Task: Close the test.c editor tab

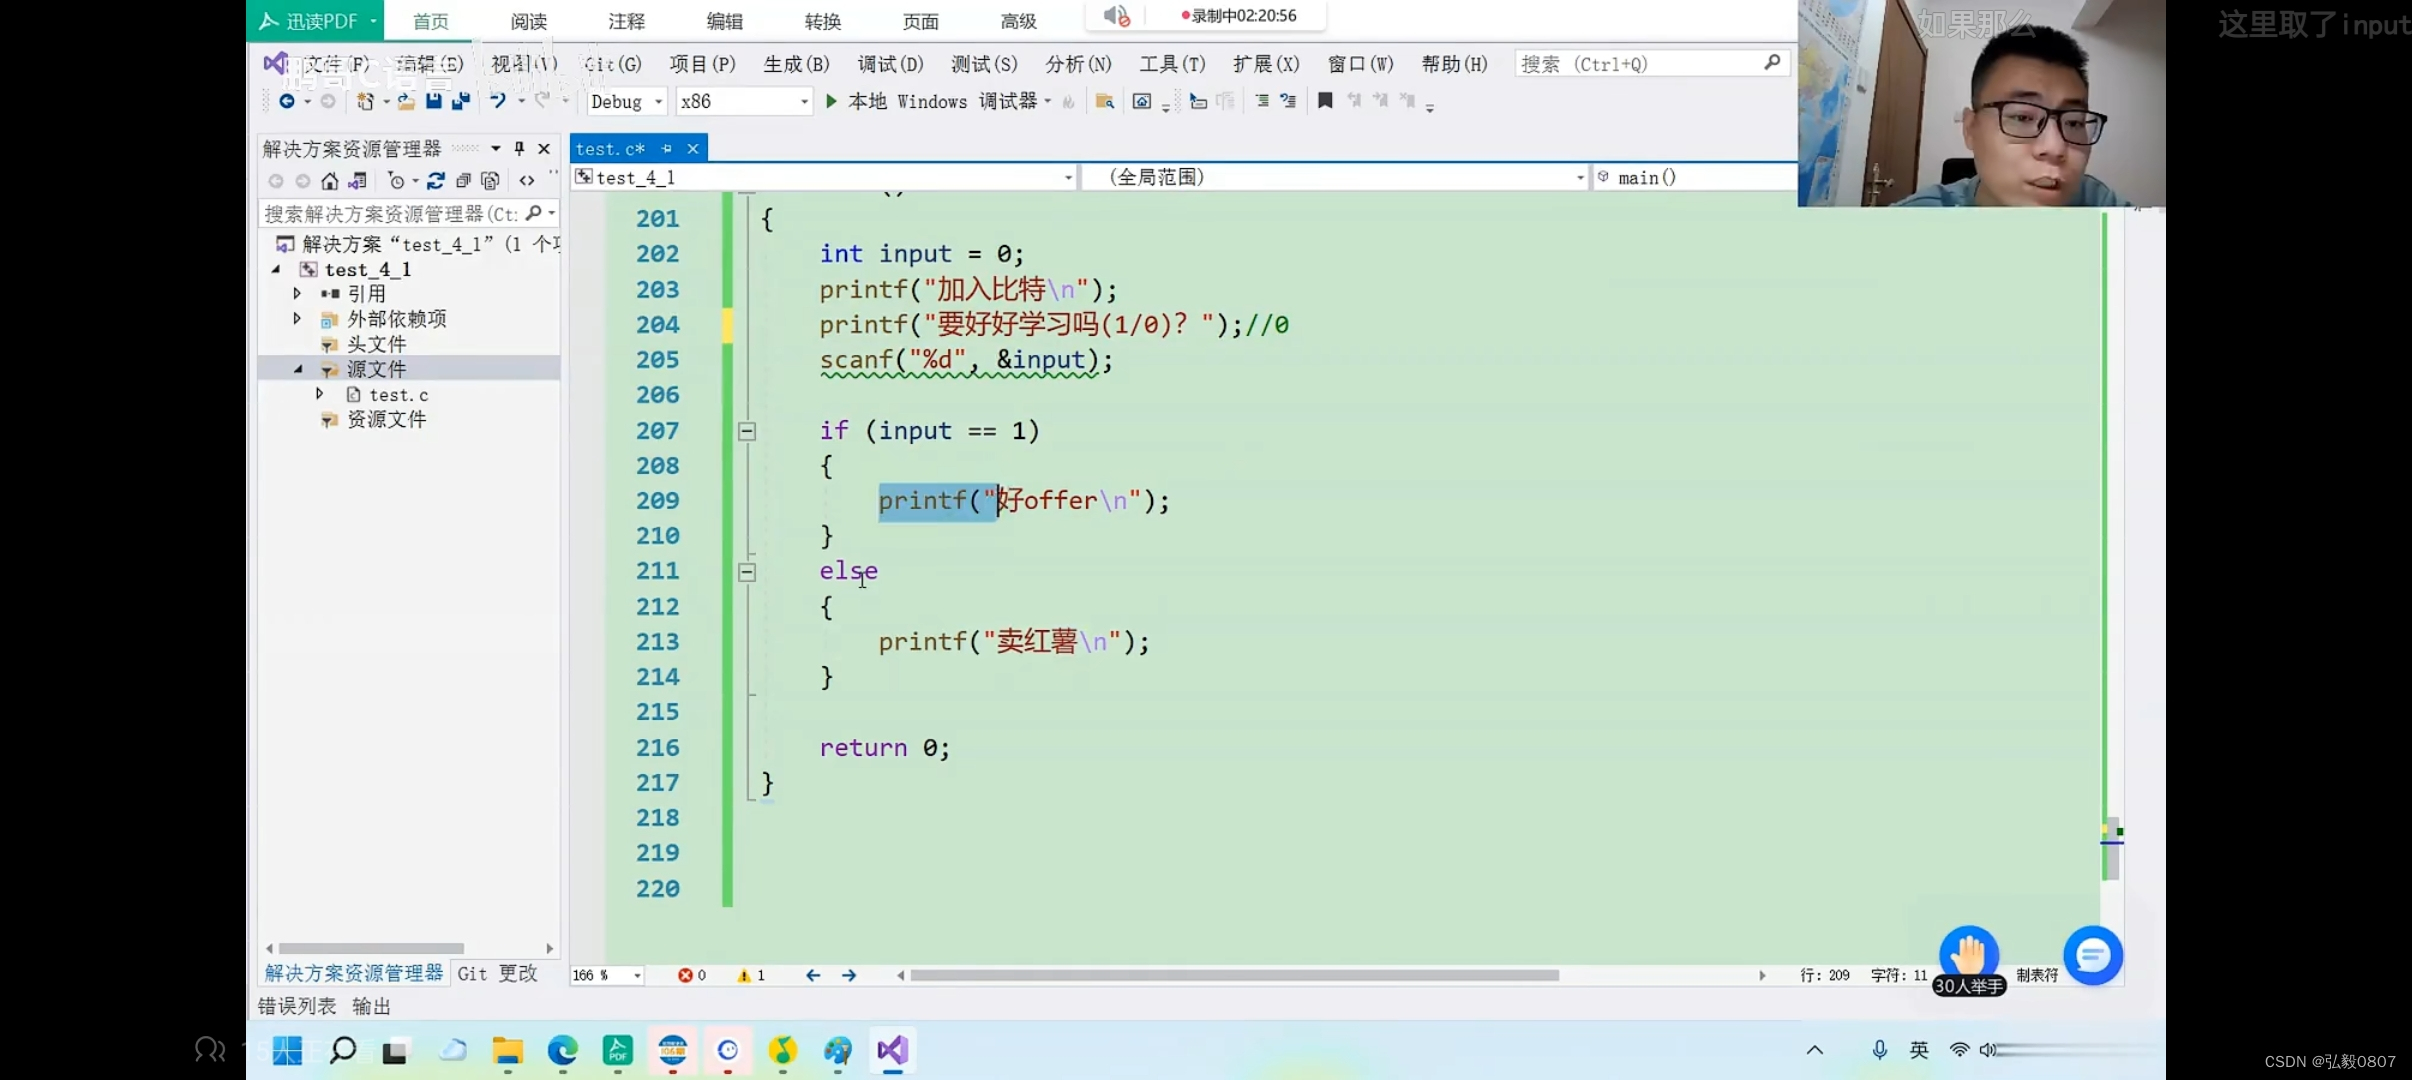Action: pyautogui.click(x=692, y=149)
